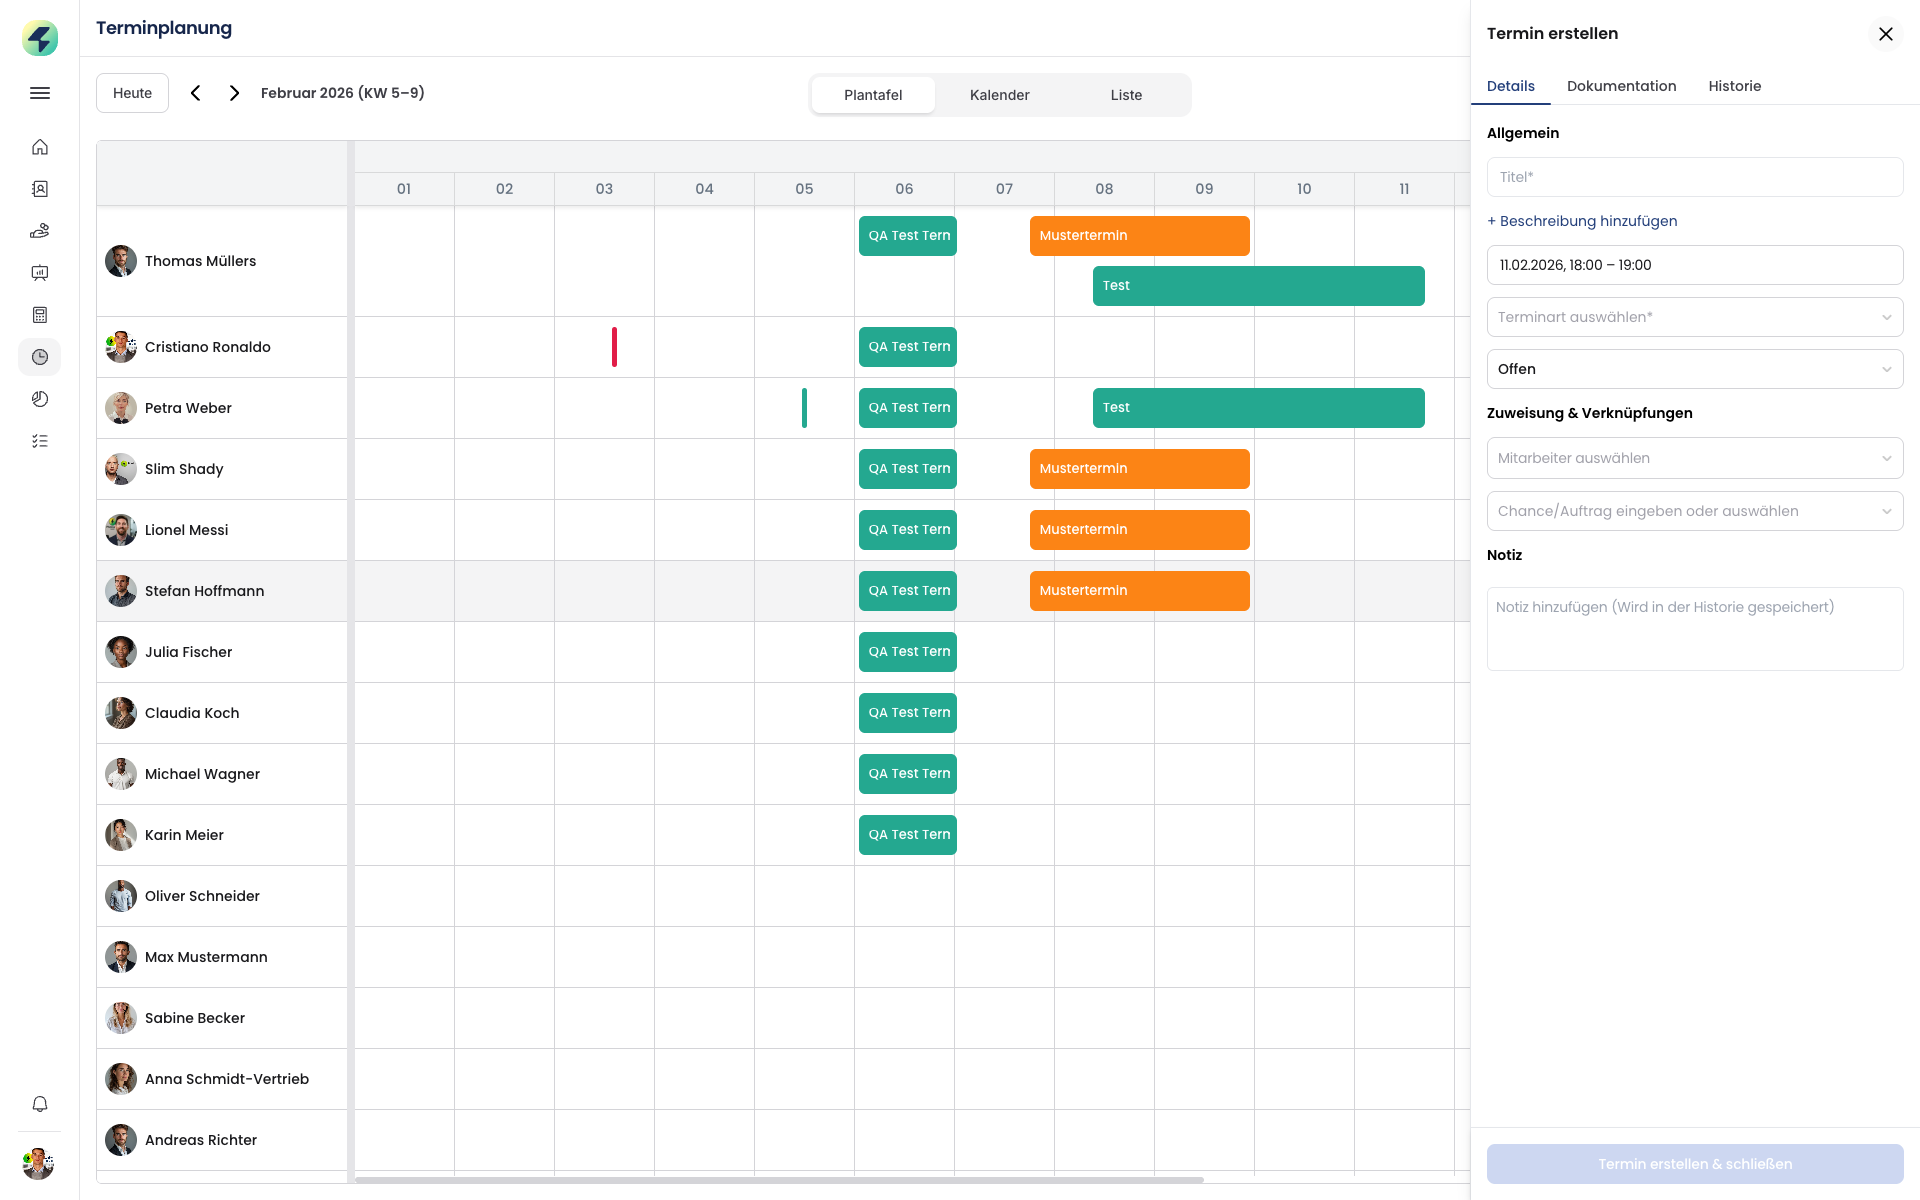The height and width of the screenshot is (1200, 1920).
Task: Click the horizontal scrollbar under the plan board
Action: 780,1180
